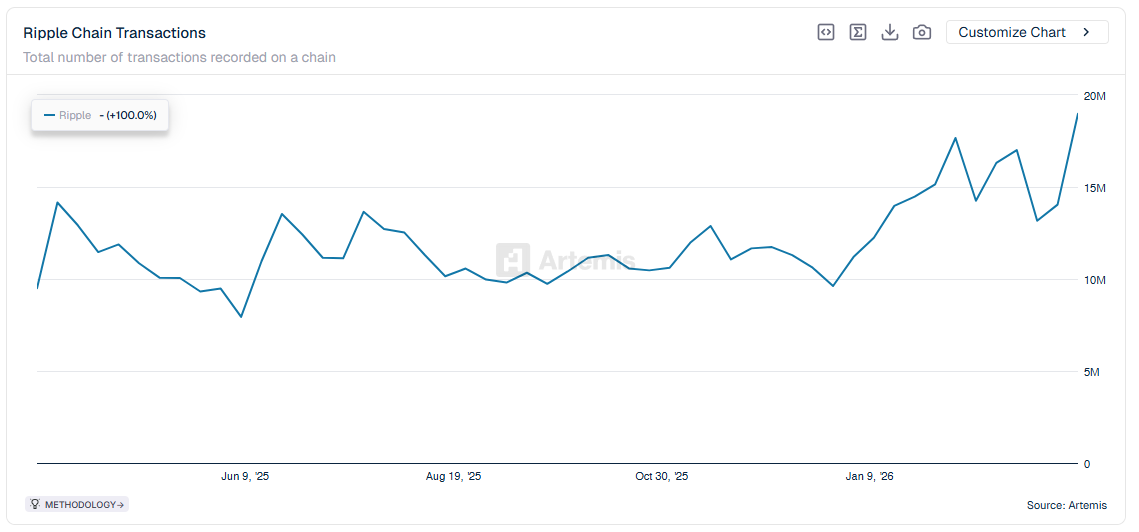Click the Aug 19, '25 axis label
Image resolution: width=1139 pixels, height=532 pixels.
453,476
